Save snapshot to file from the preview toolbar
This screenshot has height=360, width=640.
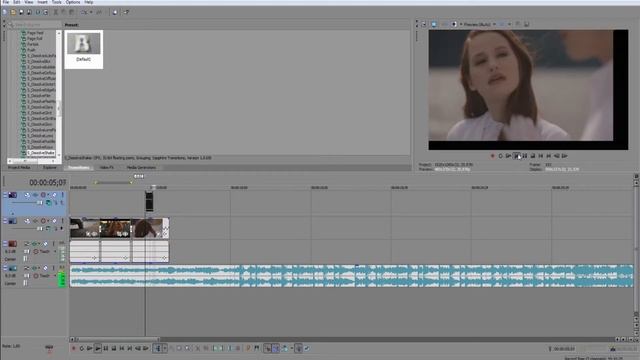[527, 24]
